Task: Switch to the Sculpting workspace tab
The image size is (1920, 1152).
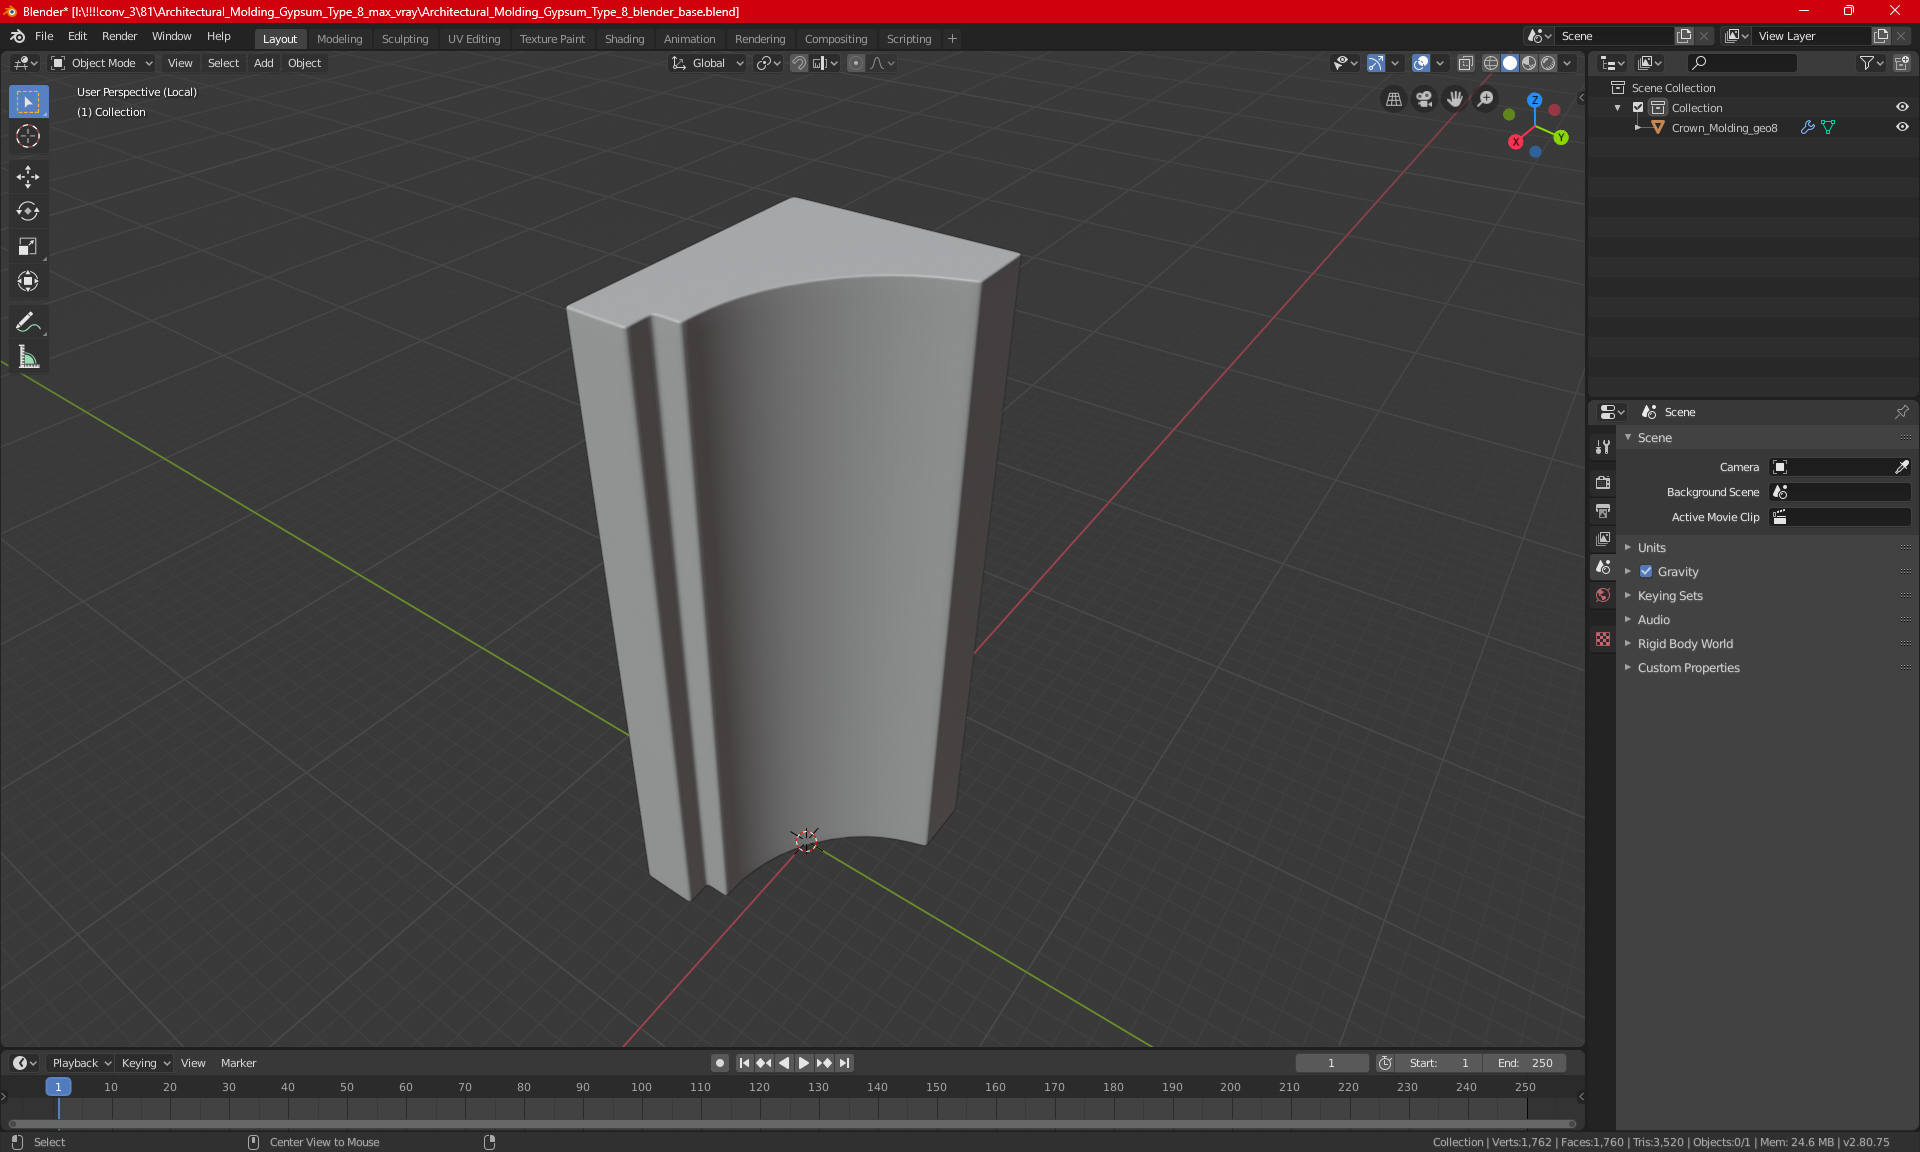Action: point(405,39)
